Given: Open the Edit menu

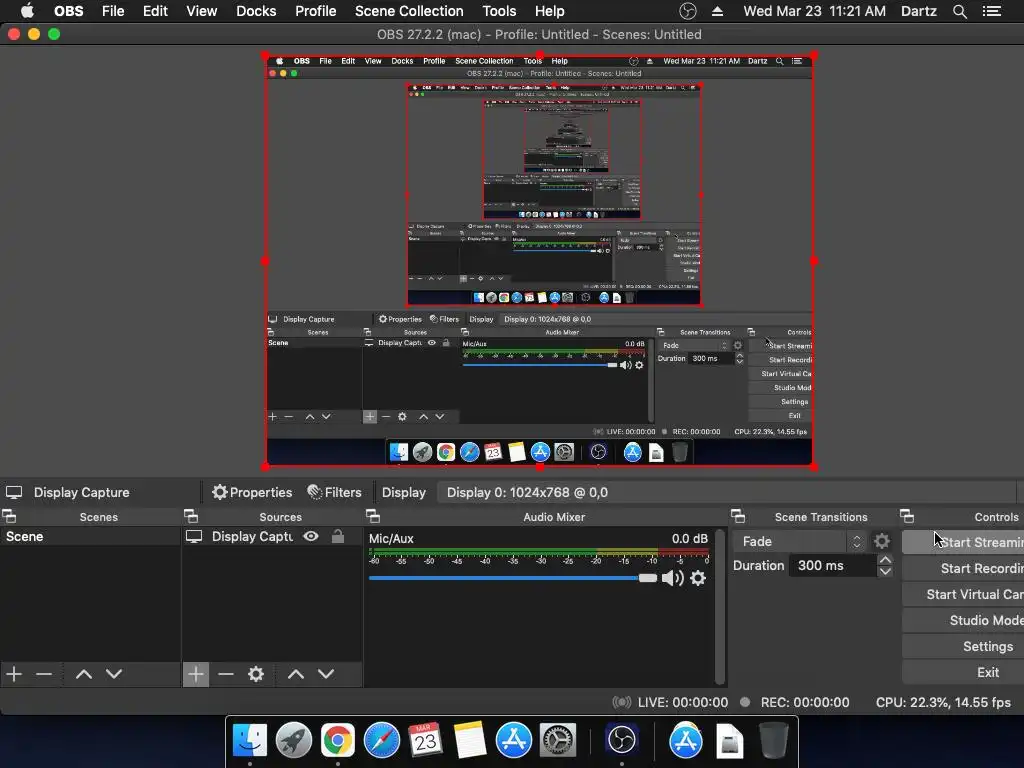Looking at the screenshot, I should [155, 11].
